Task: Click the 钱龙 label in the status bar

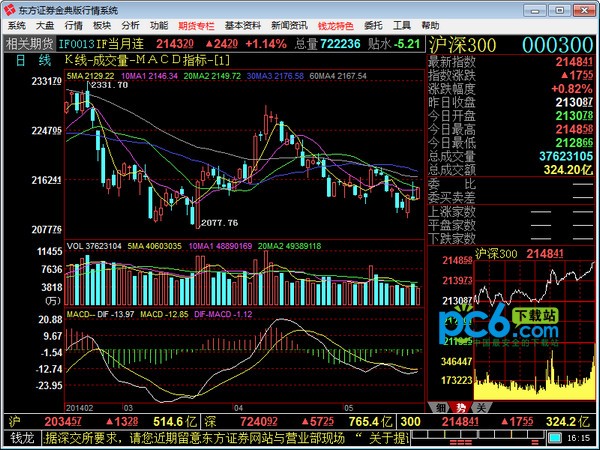Action: pyautogui.click(x=22, y=437)
